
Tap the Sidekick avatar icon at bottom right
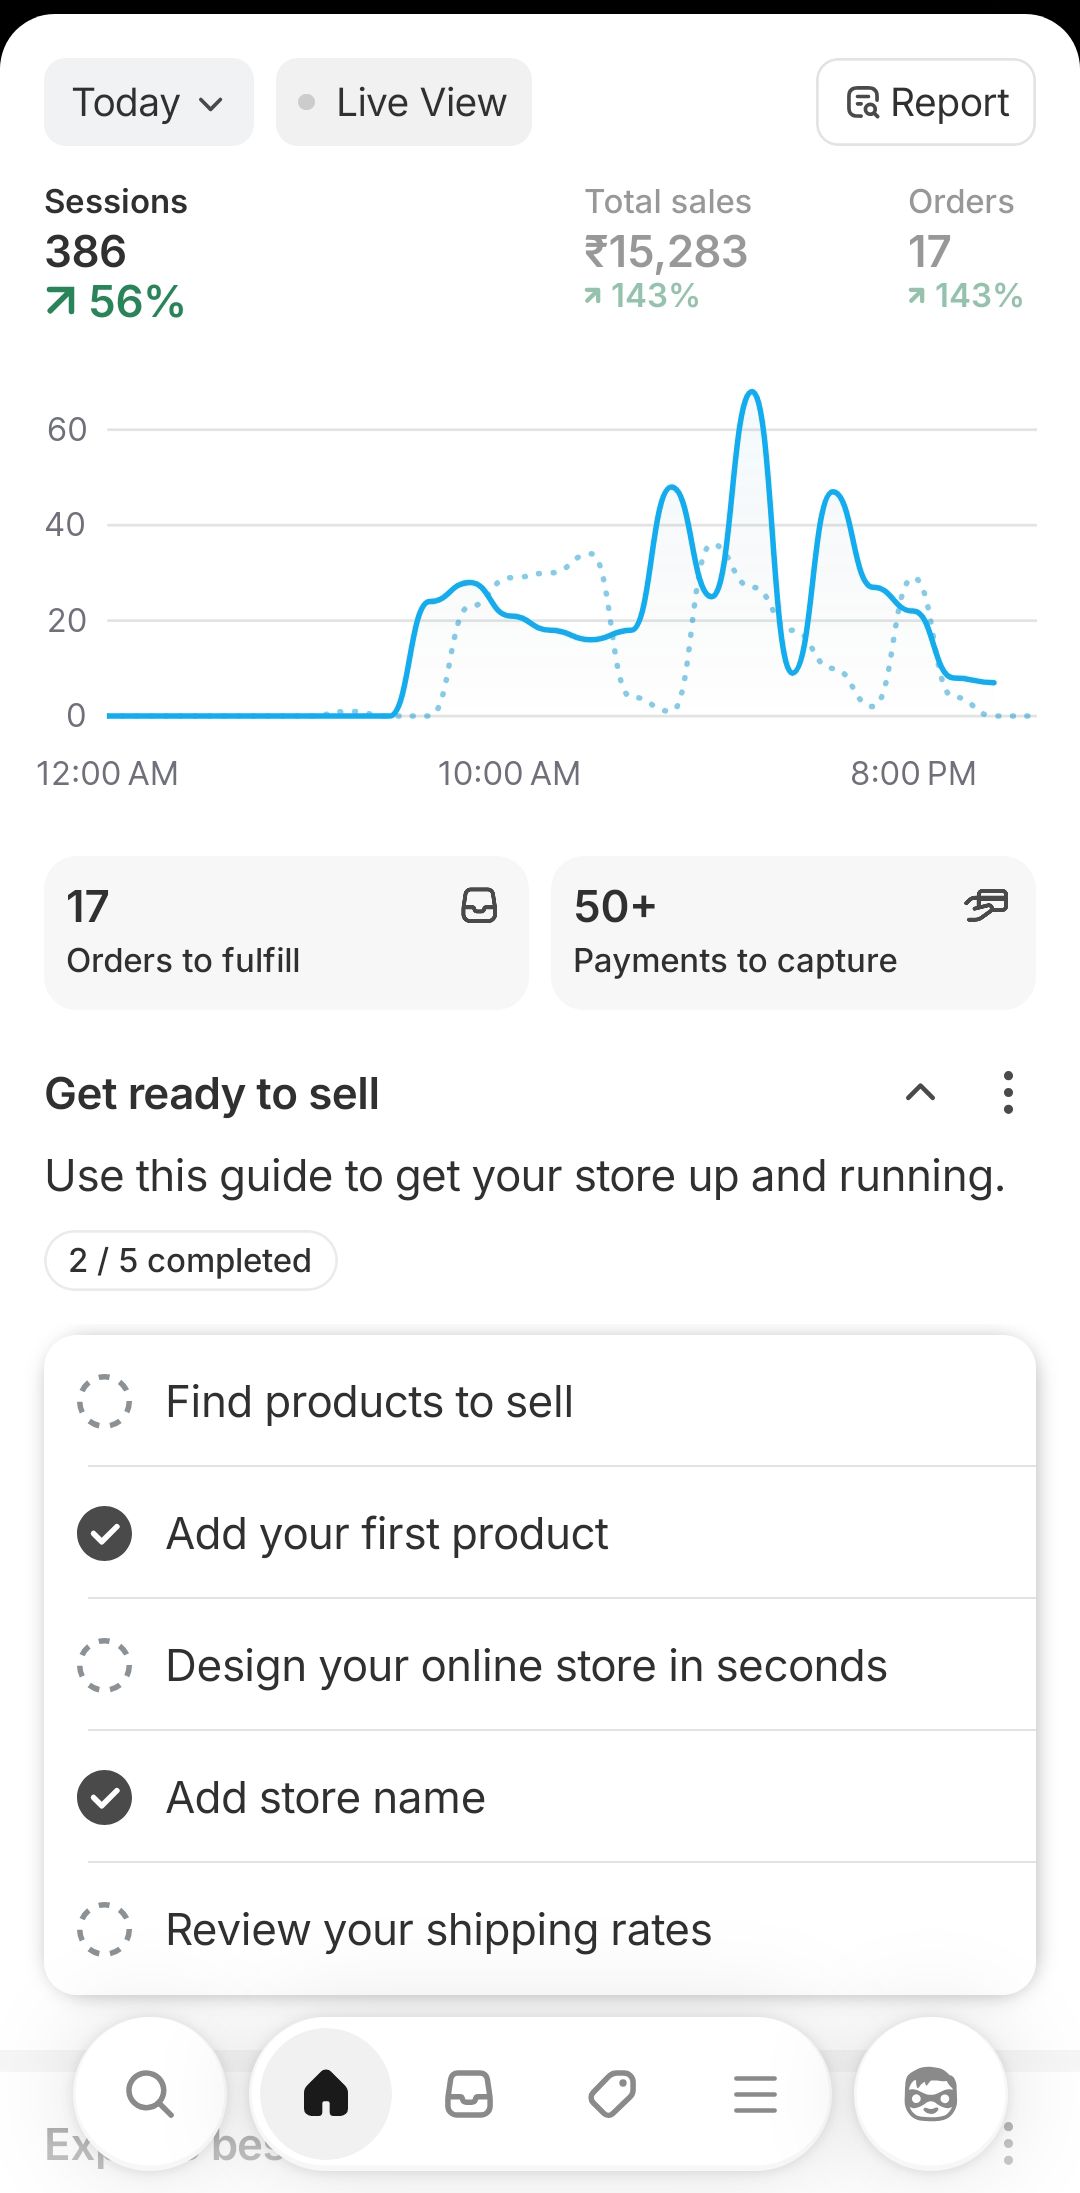[x=930, y=2093]
